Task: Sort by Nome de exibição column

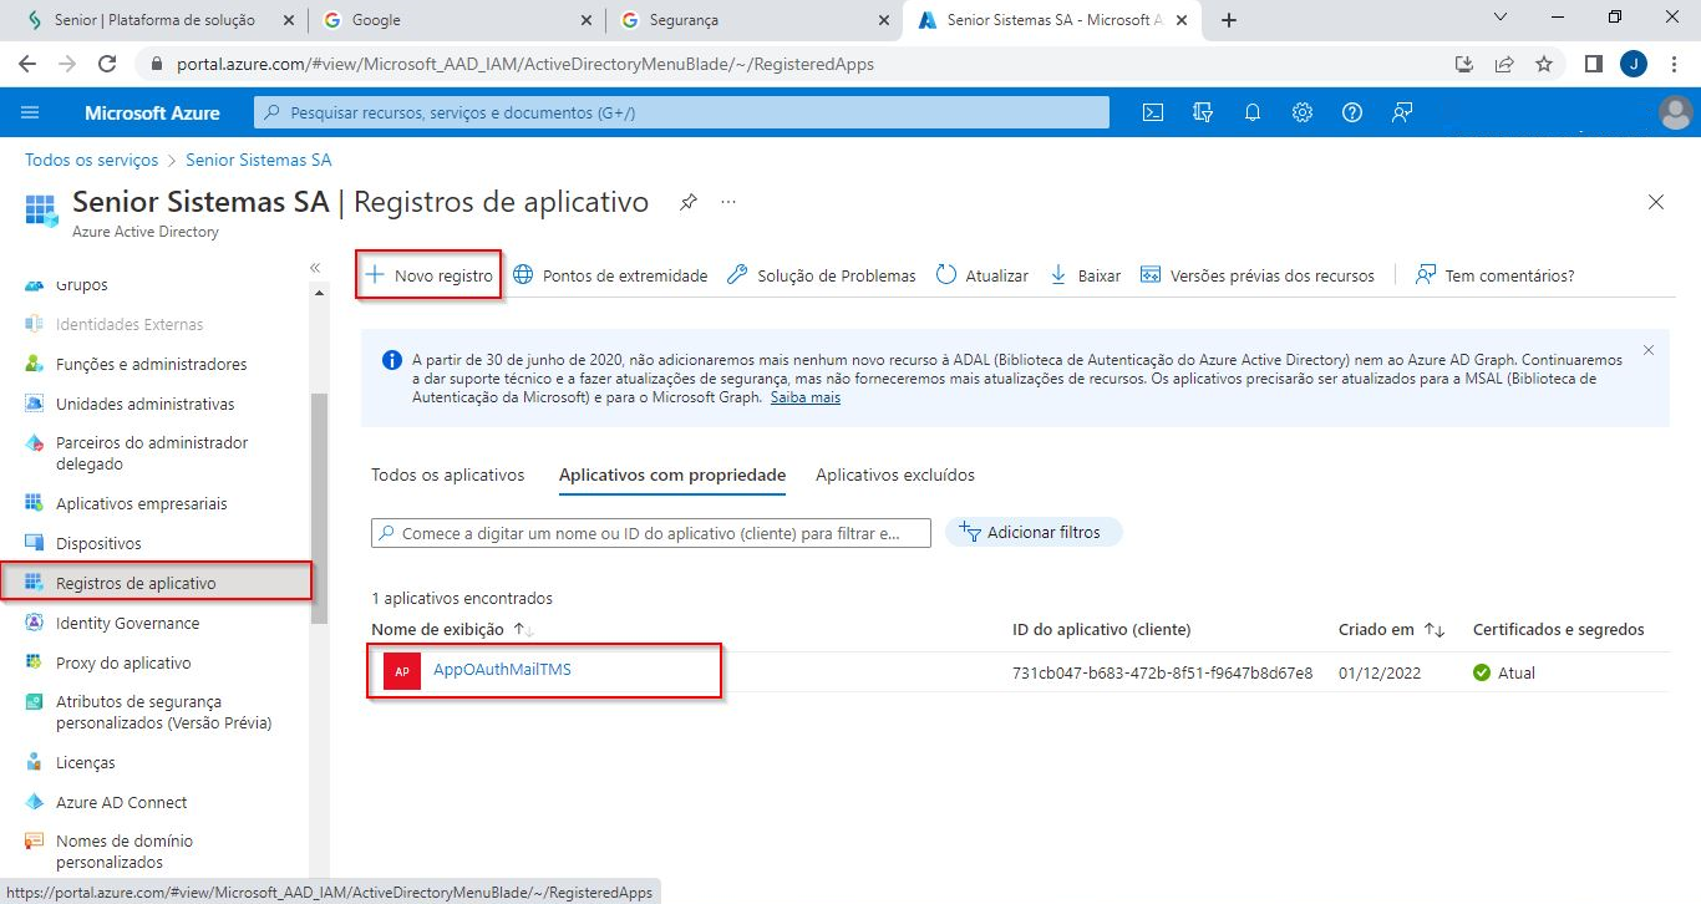Action: tap(452, 629)
